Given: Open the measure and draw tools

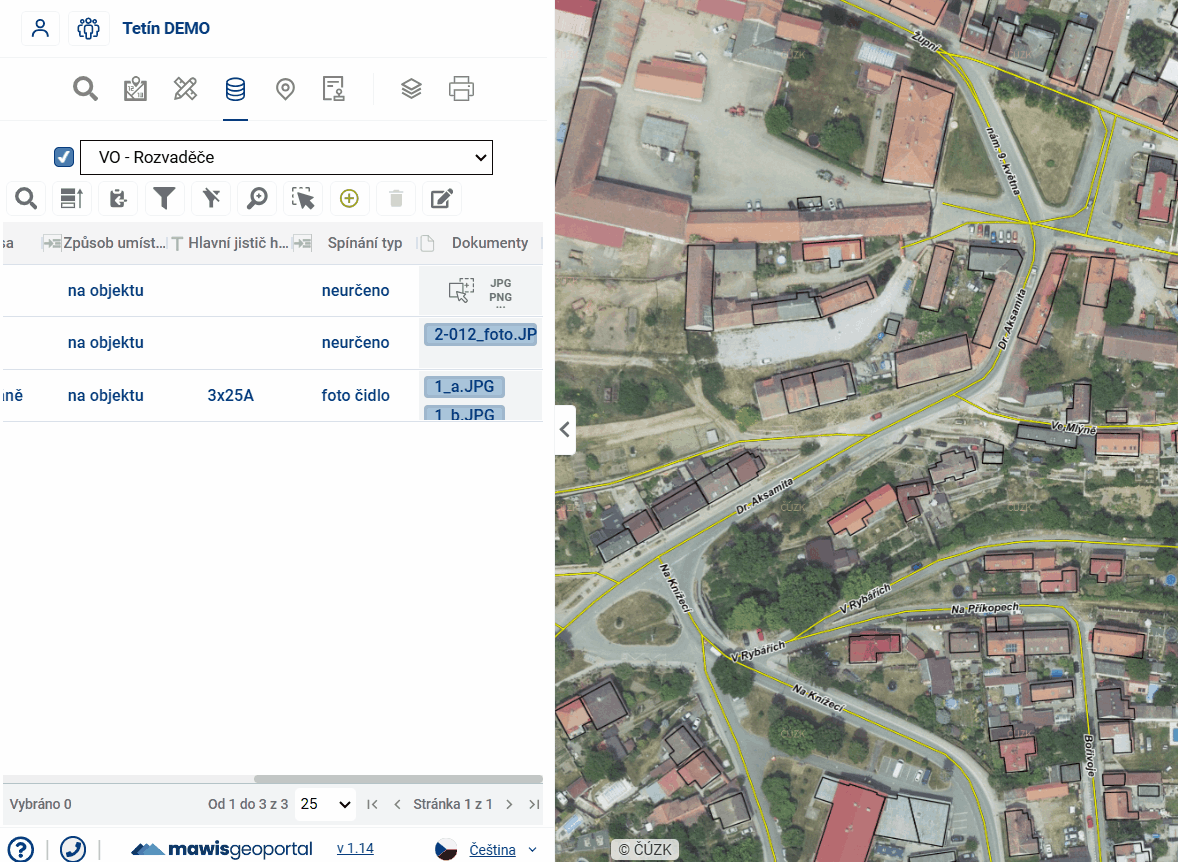Looking at the screenshot, I should pos(185,89).
